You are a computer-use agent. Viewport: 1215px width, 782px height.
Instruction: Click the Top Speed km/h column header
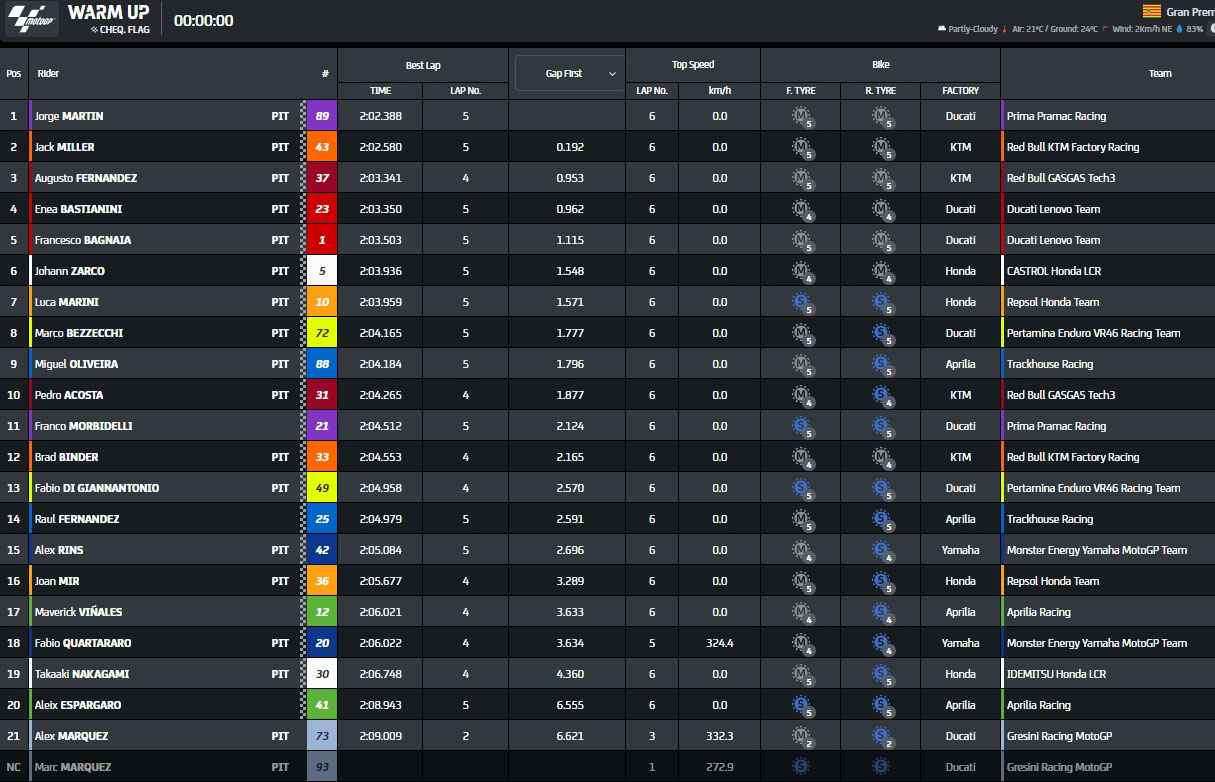click(x=719, y=91)
